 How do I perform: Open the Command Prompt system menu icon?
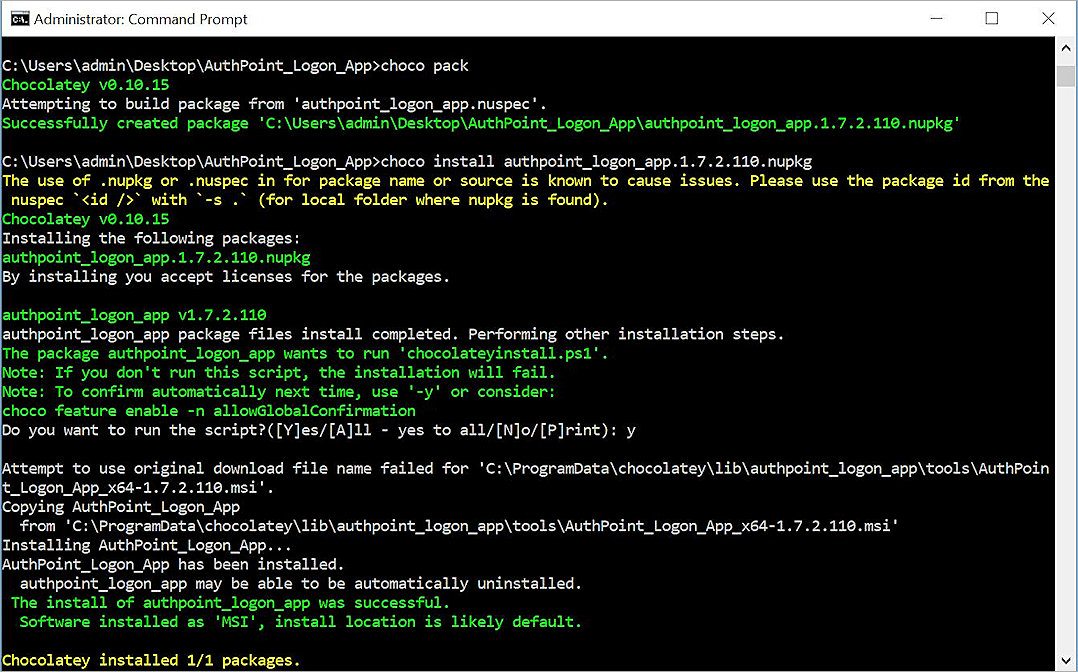[x=18, y=17]
